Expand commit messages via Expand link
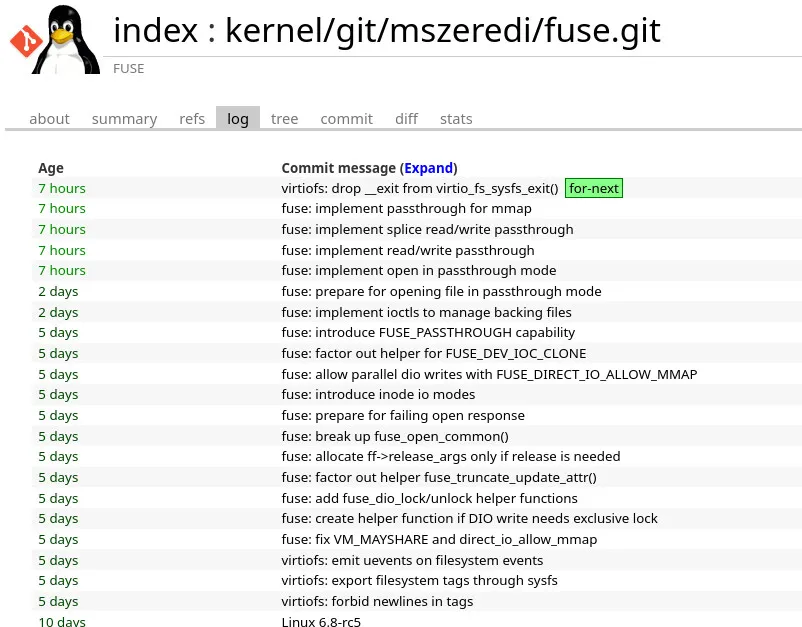The height and width of the screenshot is (627, 802). pos(428,168)
